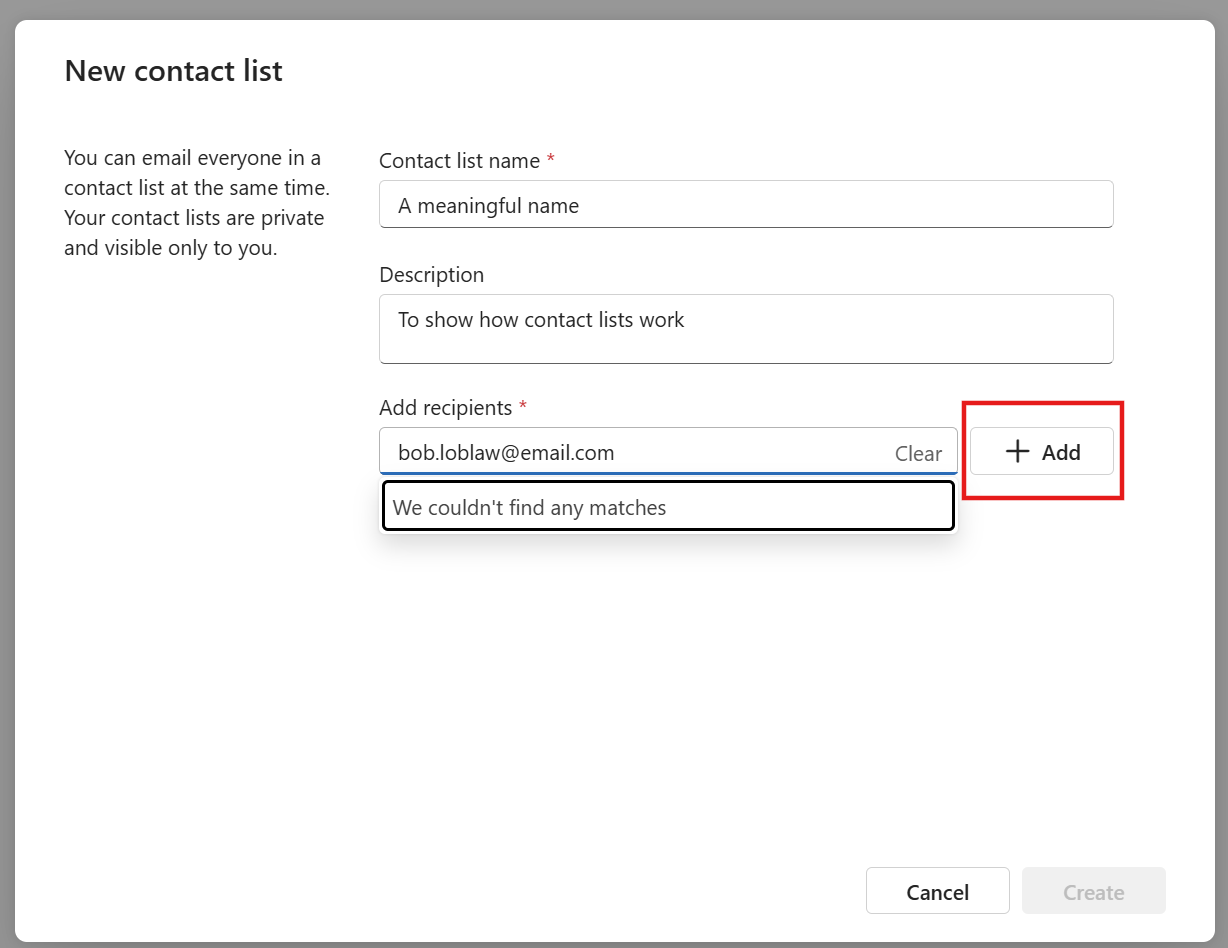Click the New contact list title
Image resolution: width=1228 pixels, height=948 pixels.
click(173, 70)
